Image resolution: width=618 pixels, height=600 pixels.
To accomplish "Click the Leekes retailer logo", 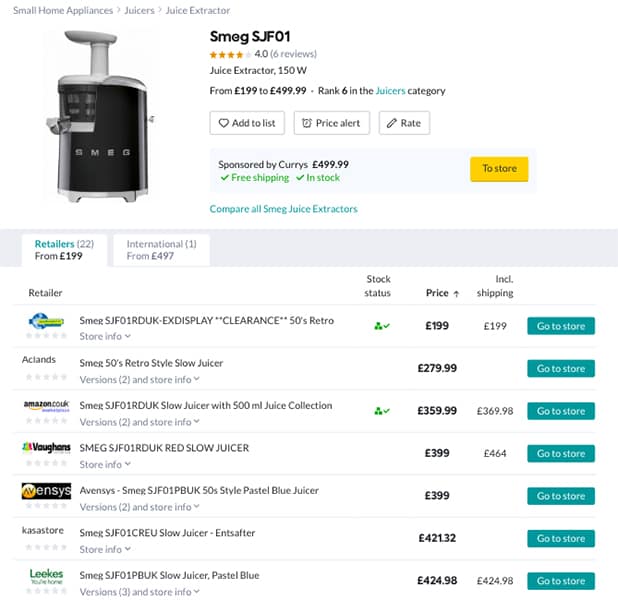I will point(45,576).
